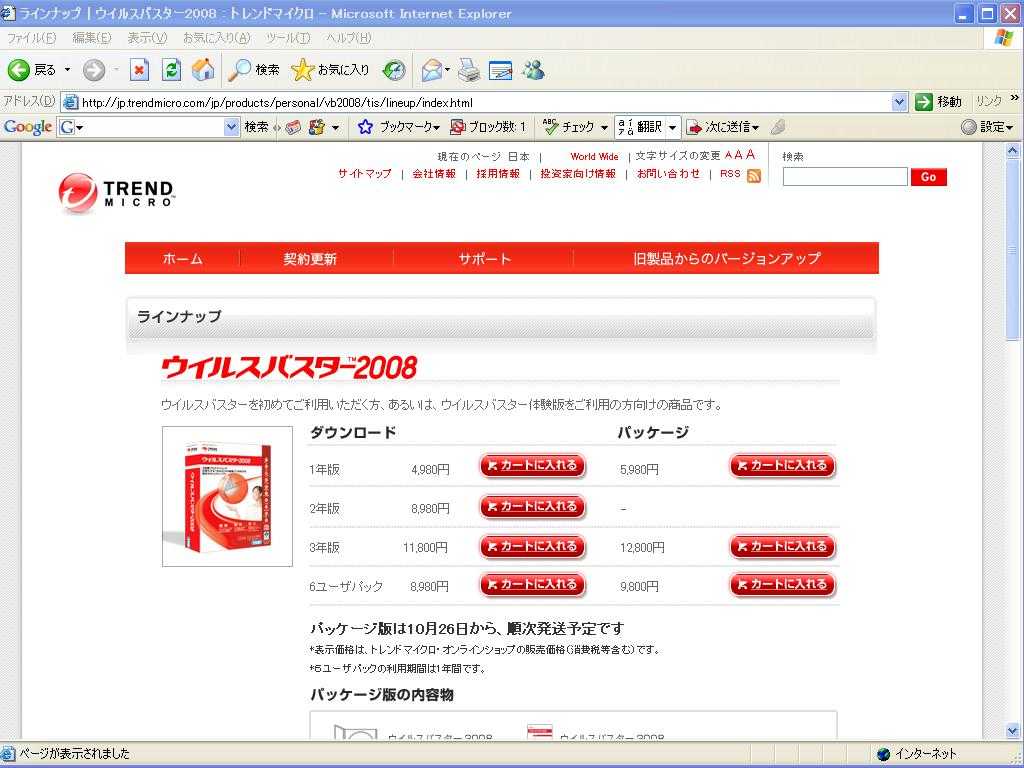
Task: Click the Mail envelope icon
Action: coord(432,70)
